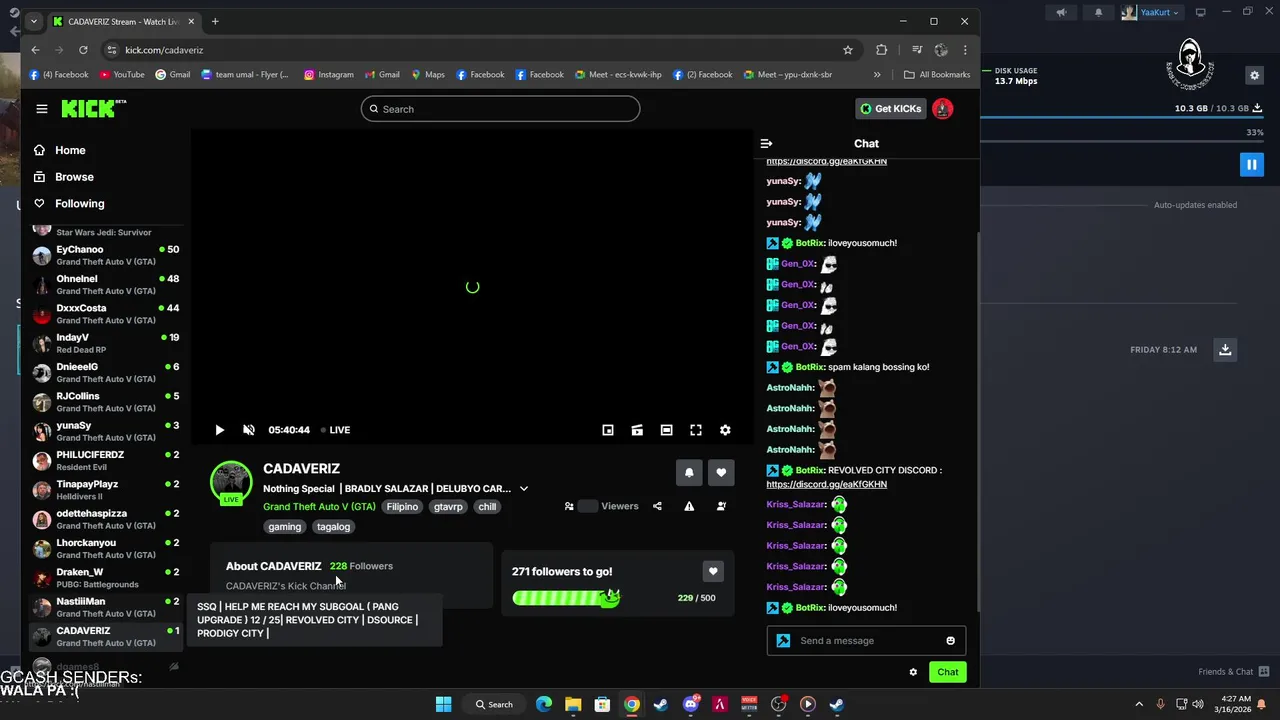Click the Kick Search box

(500, 109)
